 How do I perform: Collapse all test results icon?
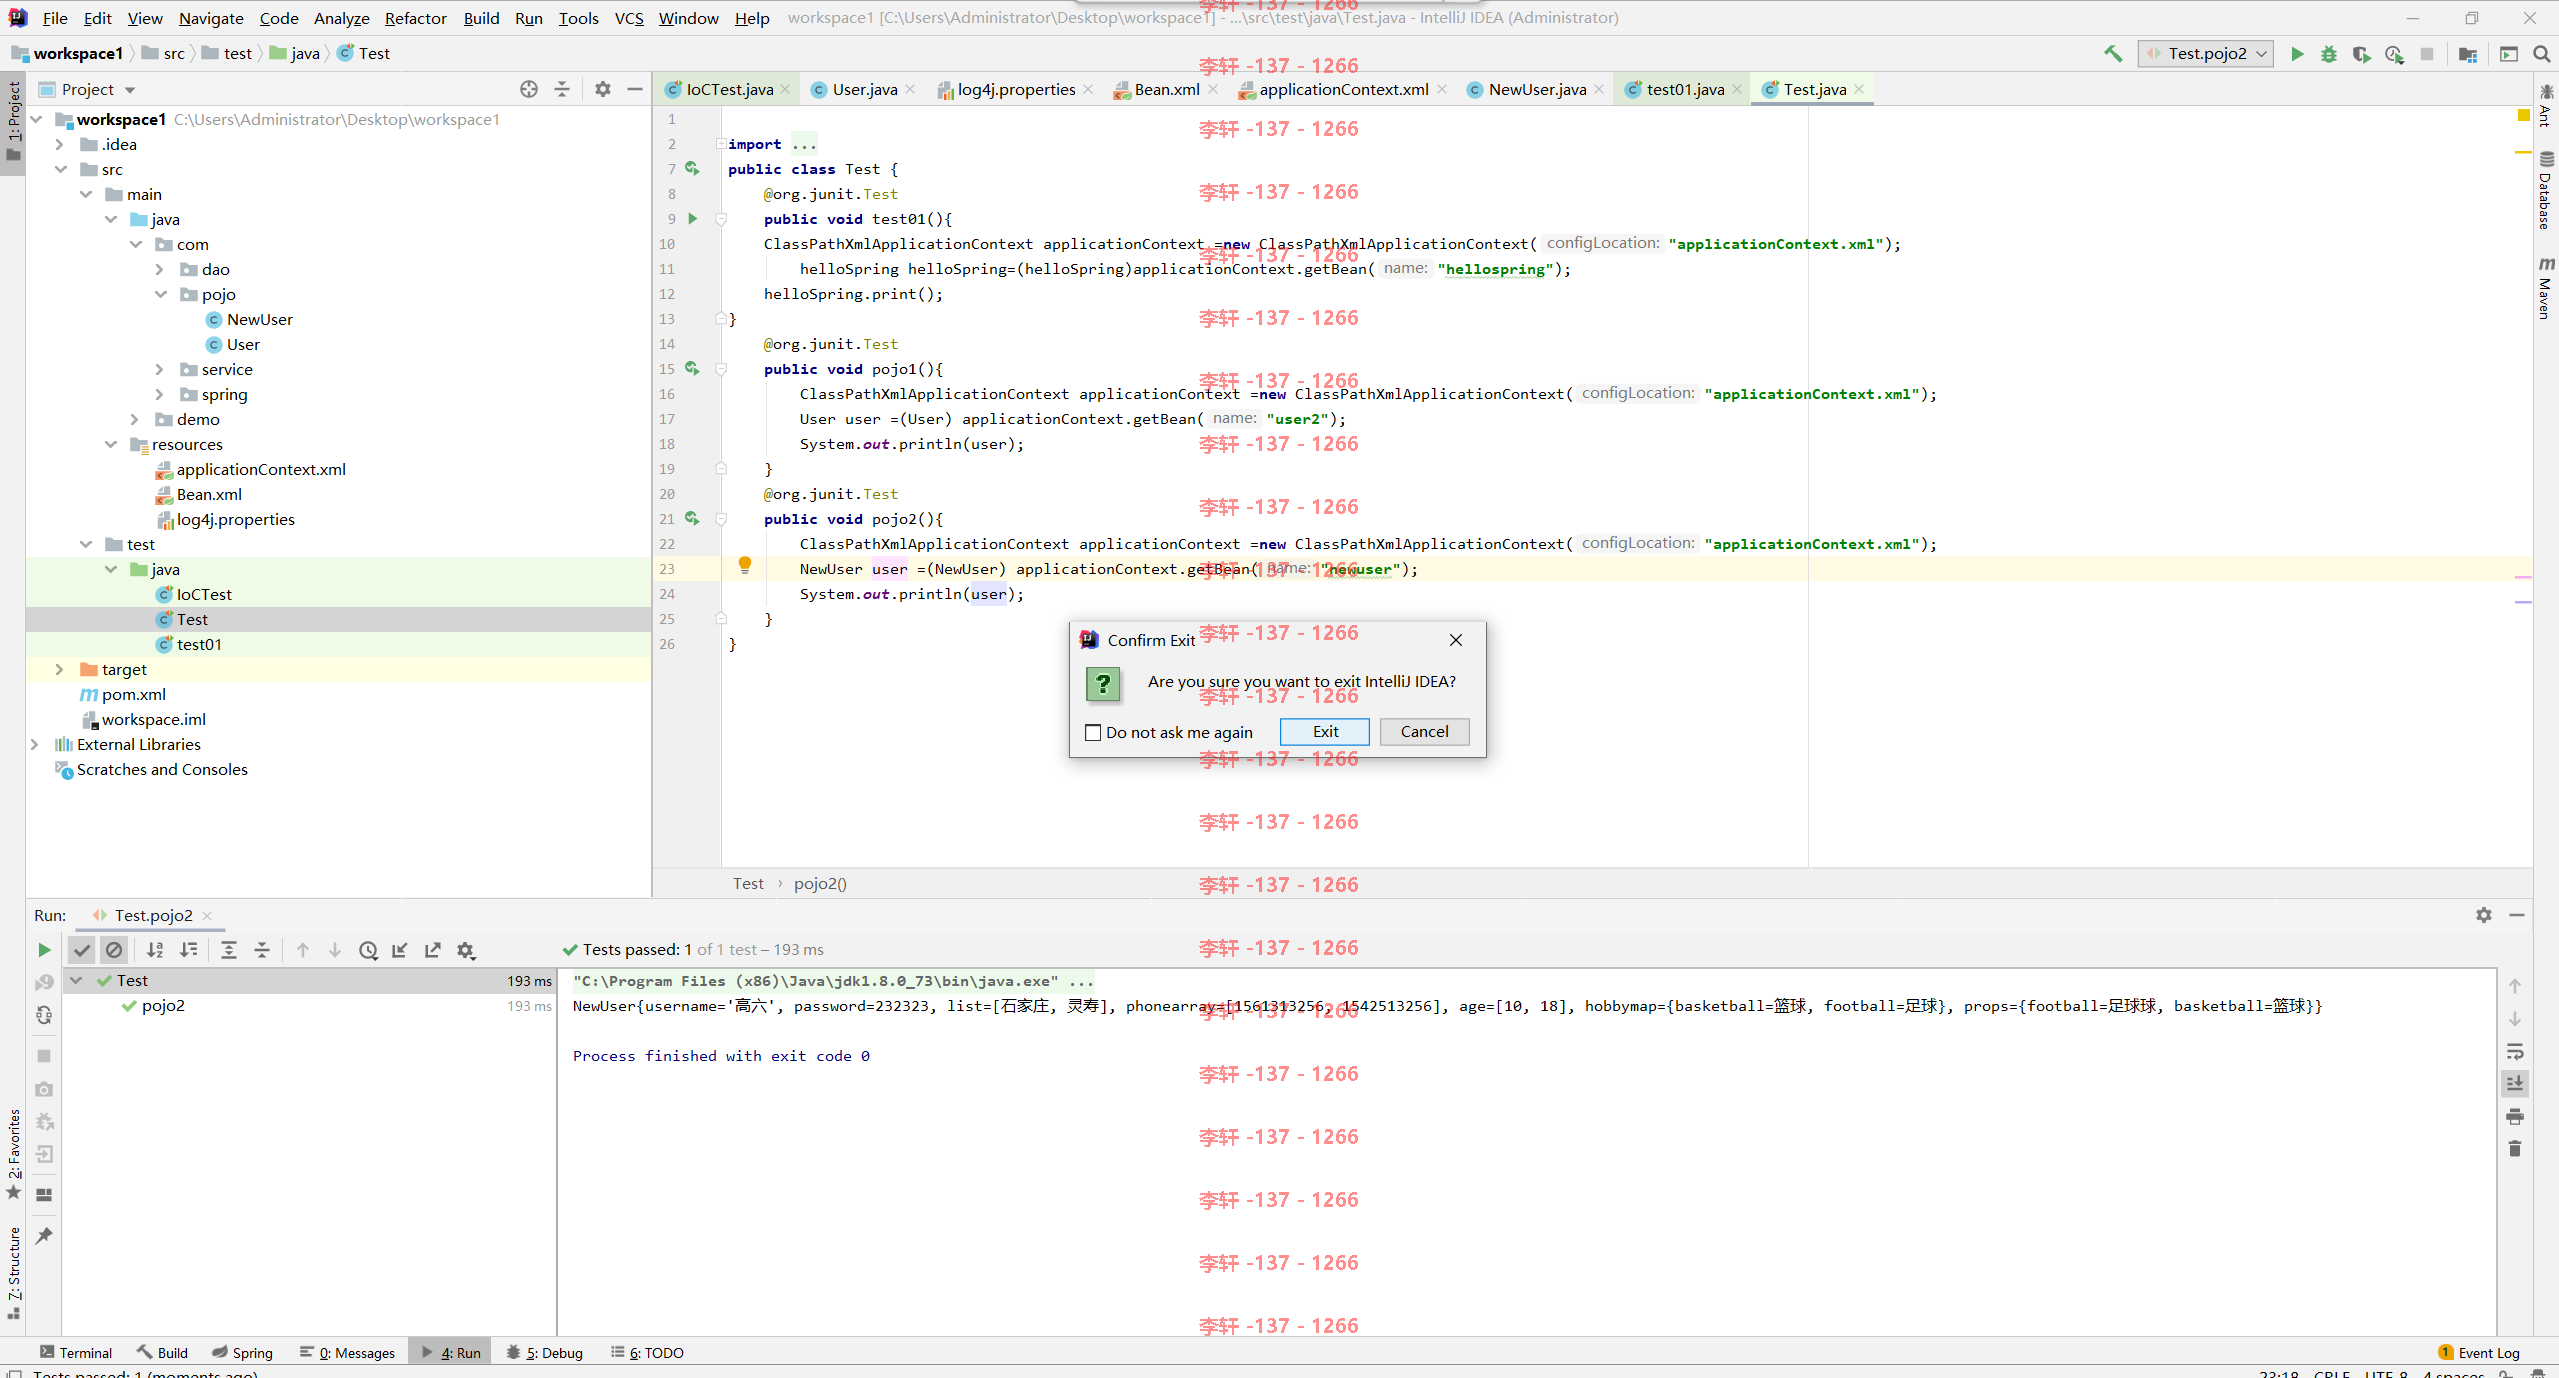coord(262,950)
